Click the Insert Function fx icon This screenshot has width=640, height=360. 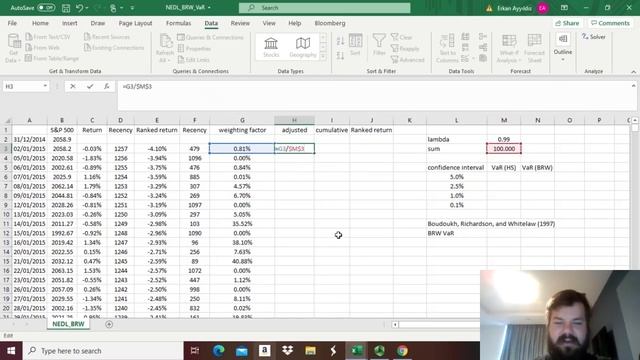click(x=107, y=86)
